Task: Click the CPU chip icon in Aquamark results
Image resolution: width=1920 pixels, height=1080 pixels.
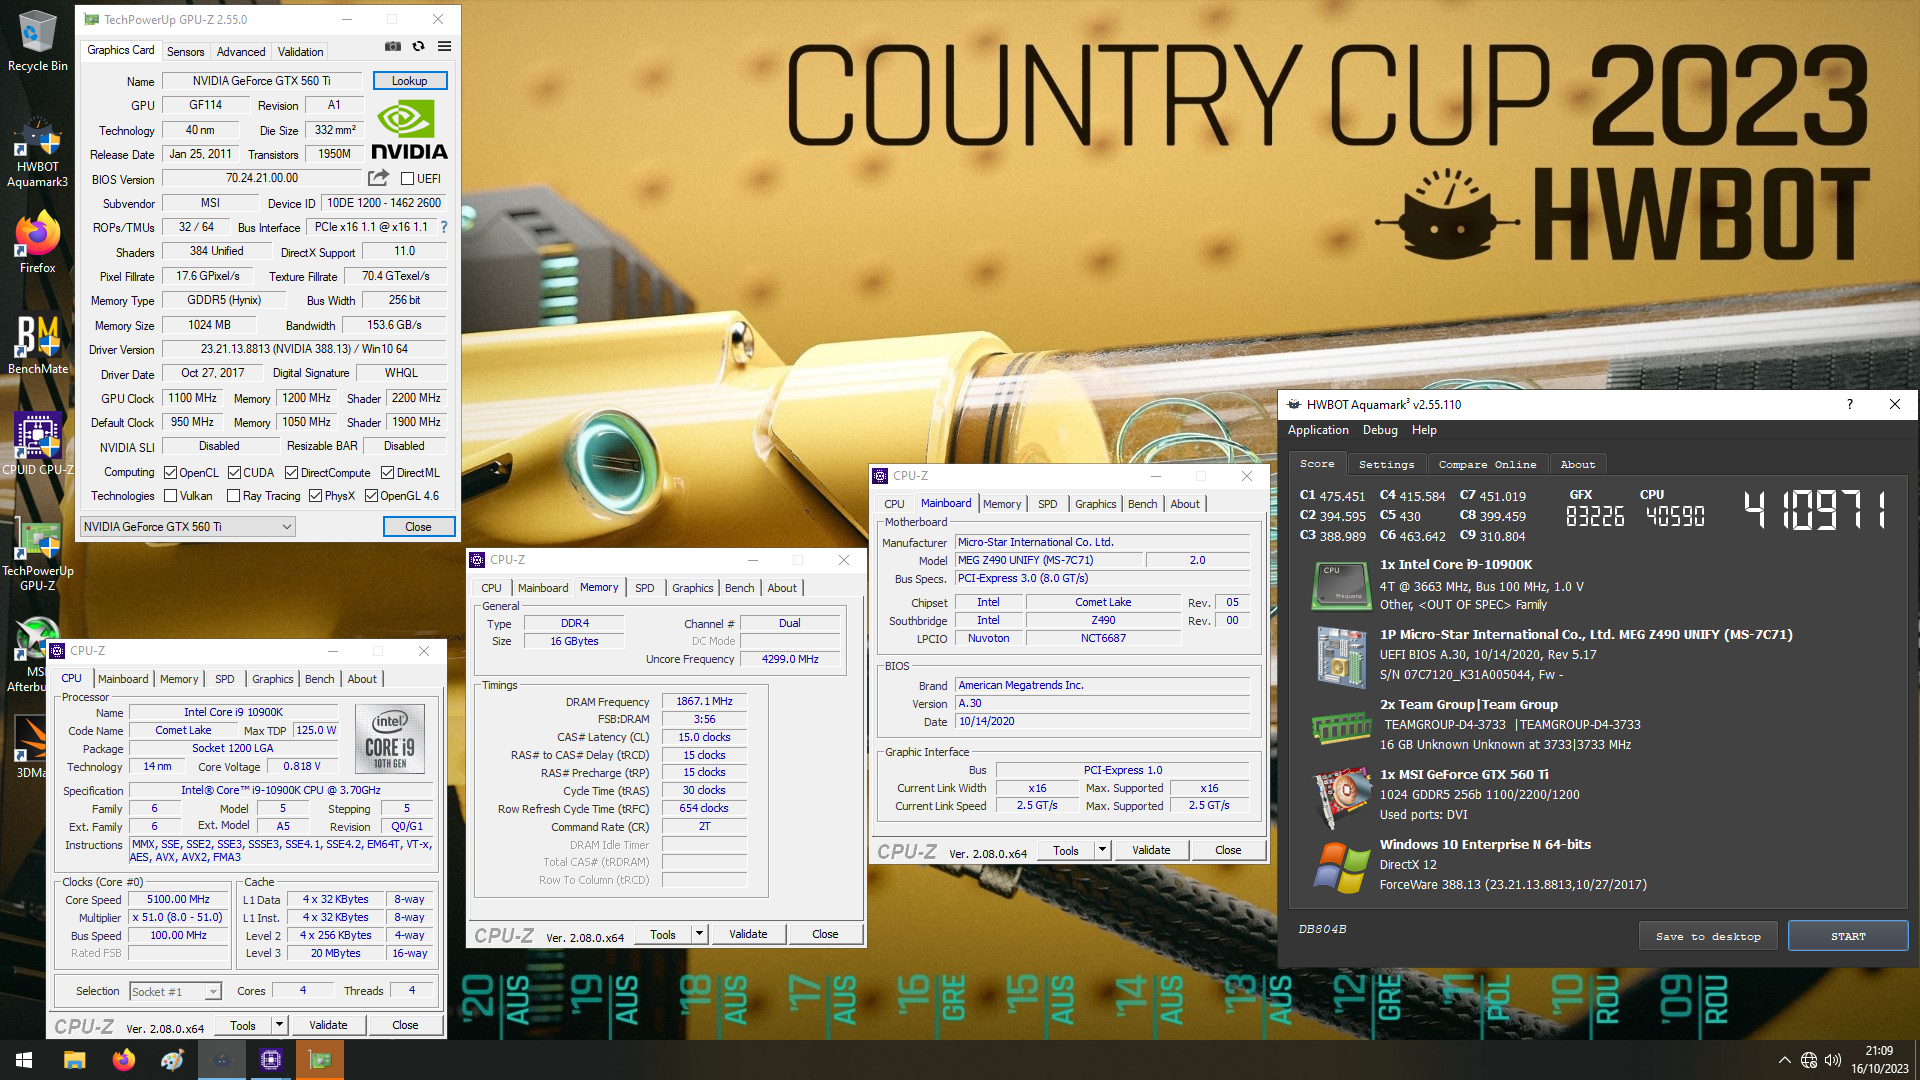Action: coord(1341,585)
